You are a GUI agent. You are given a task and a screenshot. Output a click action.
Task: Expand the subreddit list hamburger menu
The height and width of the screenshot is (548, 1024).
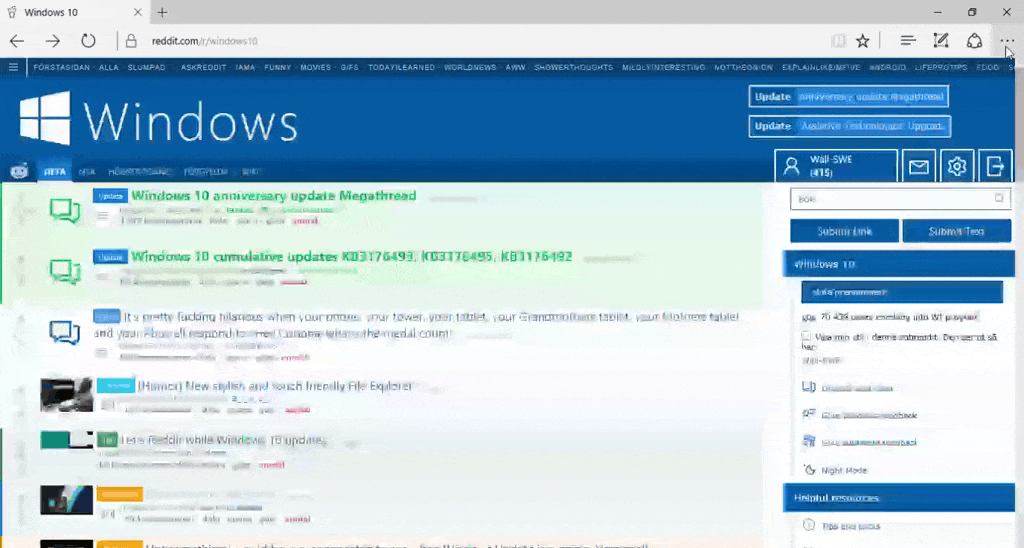click(x=13, y=67)
